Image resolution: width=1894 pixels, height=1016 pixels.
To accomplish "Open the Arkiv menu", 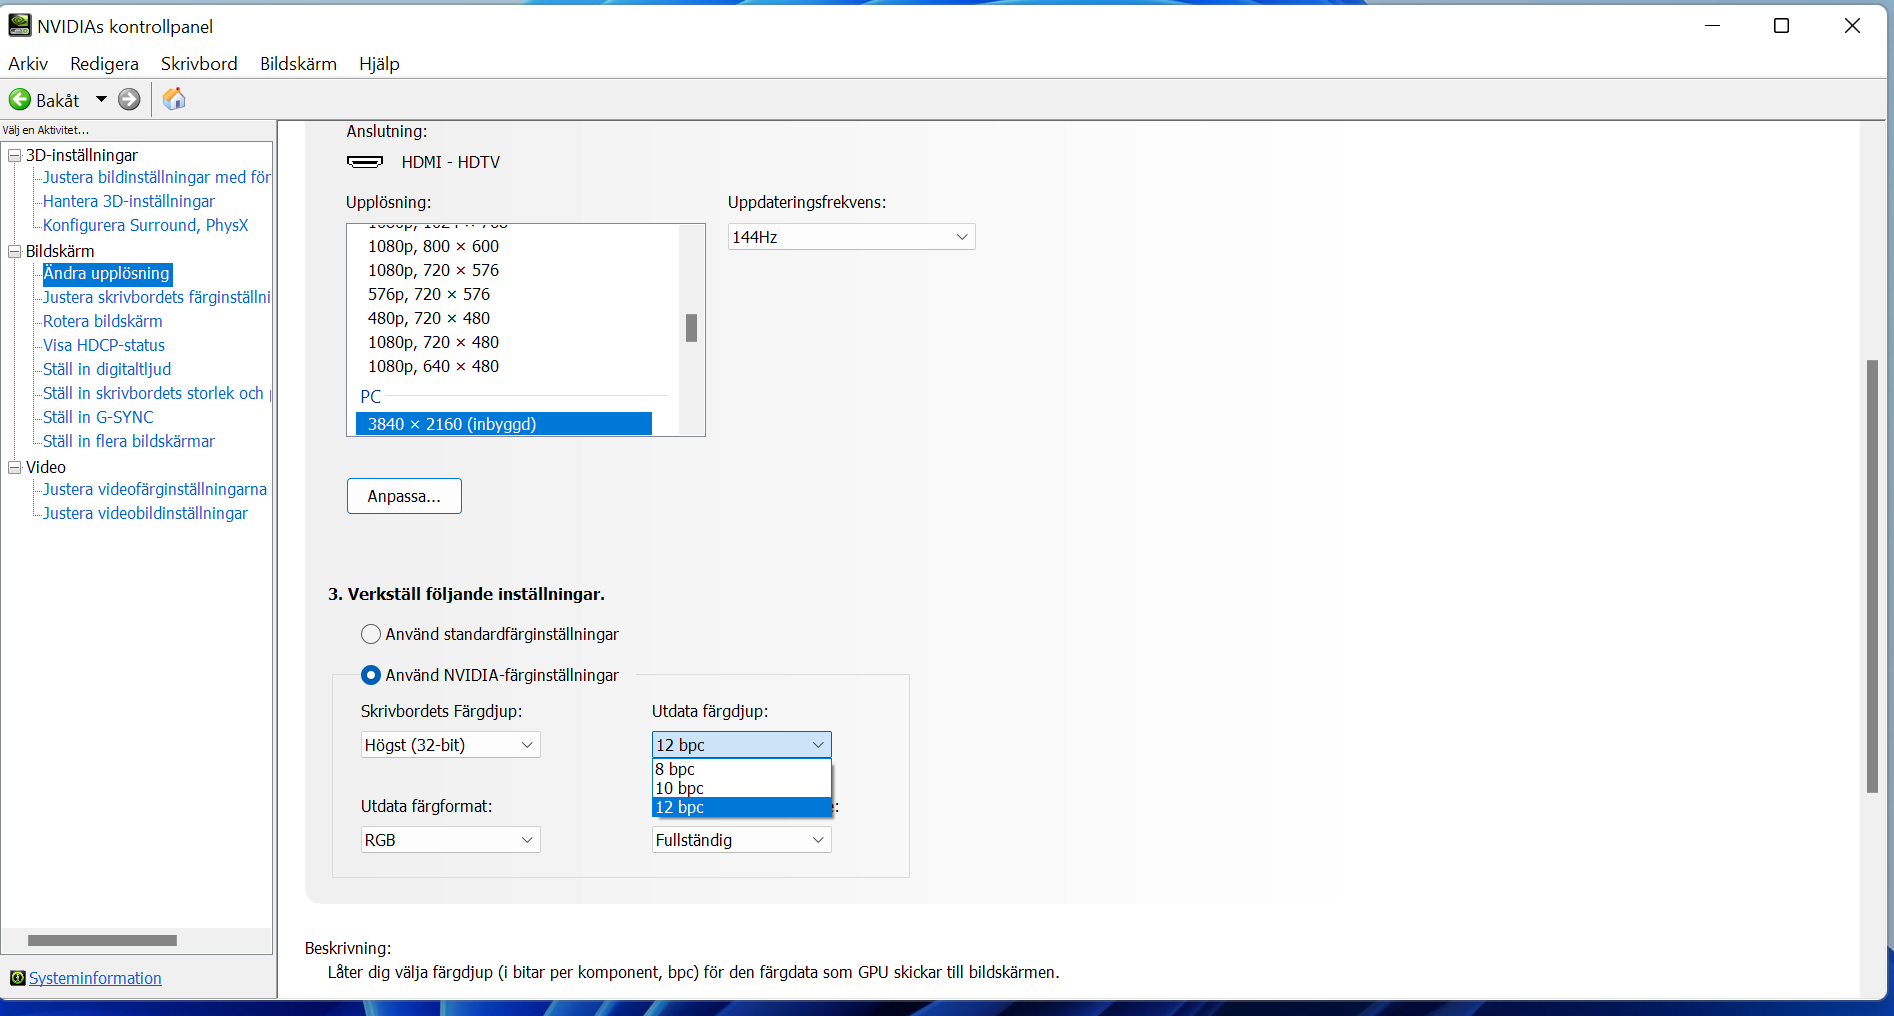I will click(x=28, y=64).
